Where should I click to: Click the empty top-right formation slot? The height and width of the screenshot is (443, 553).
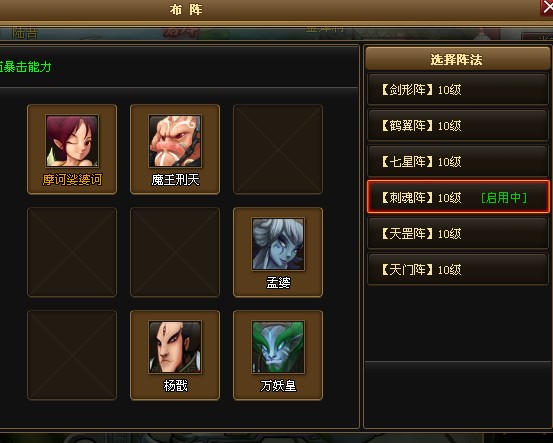(x=278, y=149)
